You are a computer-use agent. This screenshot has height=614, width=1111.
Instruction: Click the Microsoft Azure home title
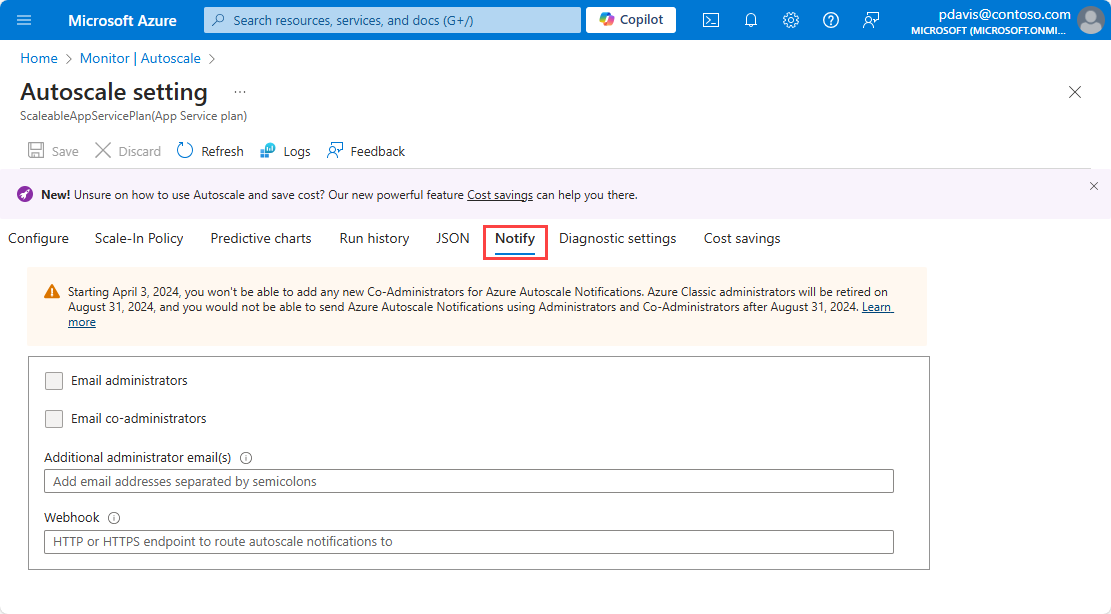(x=122, y=21)
